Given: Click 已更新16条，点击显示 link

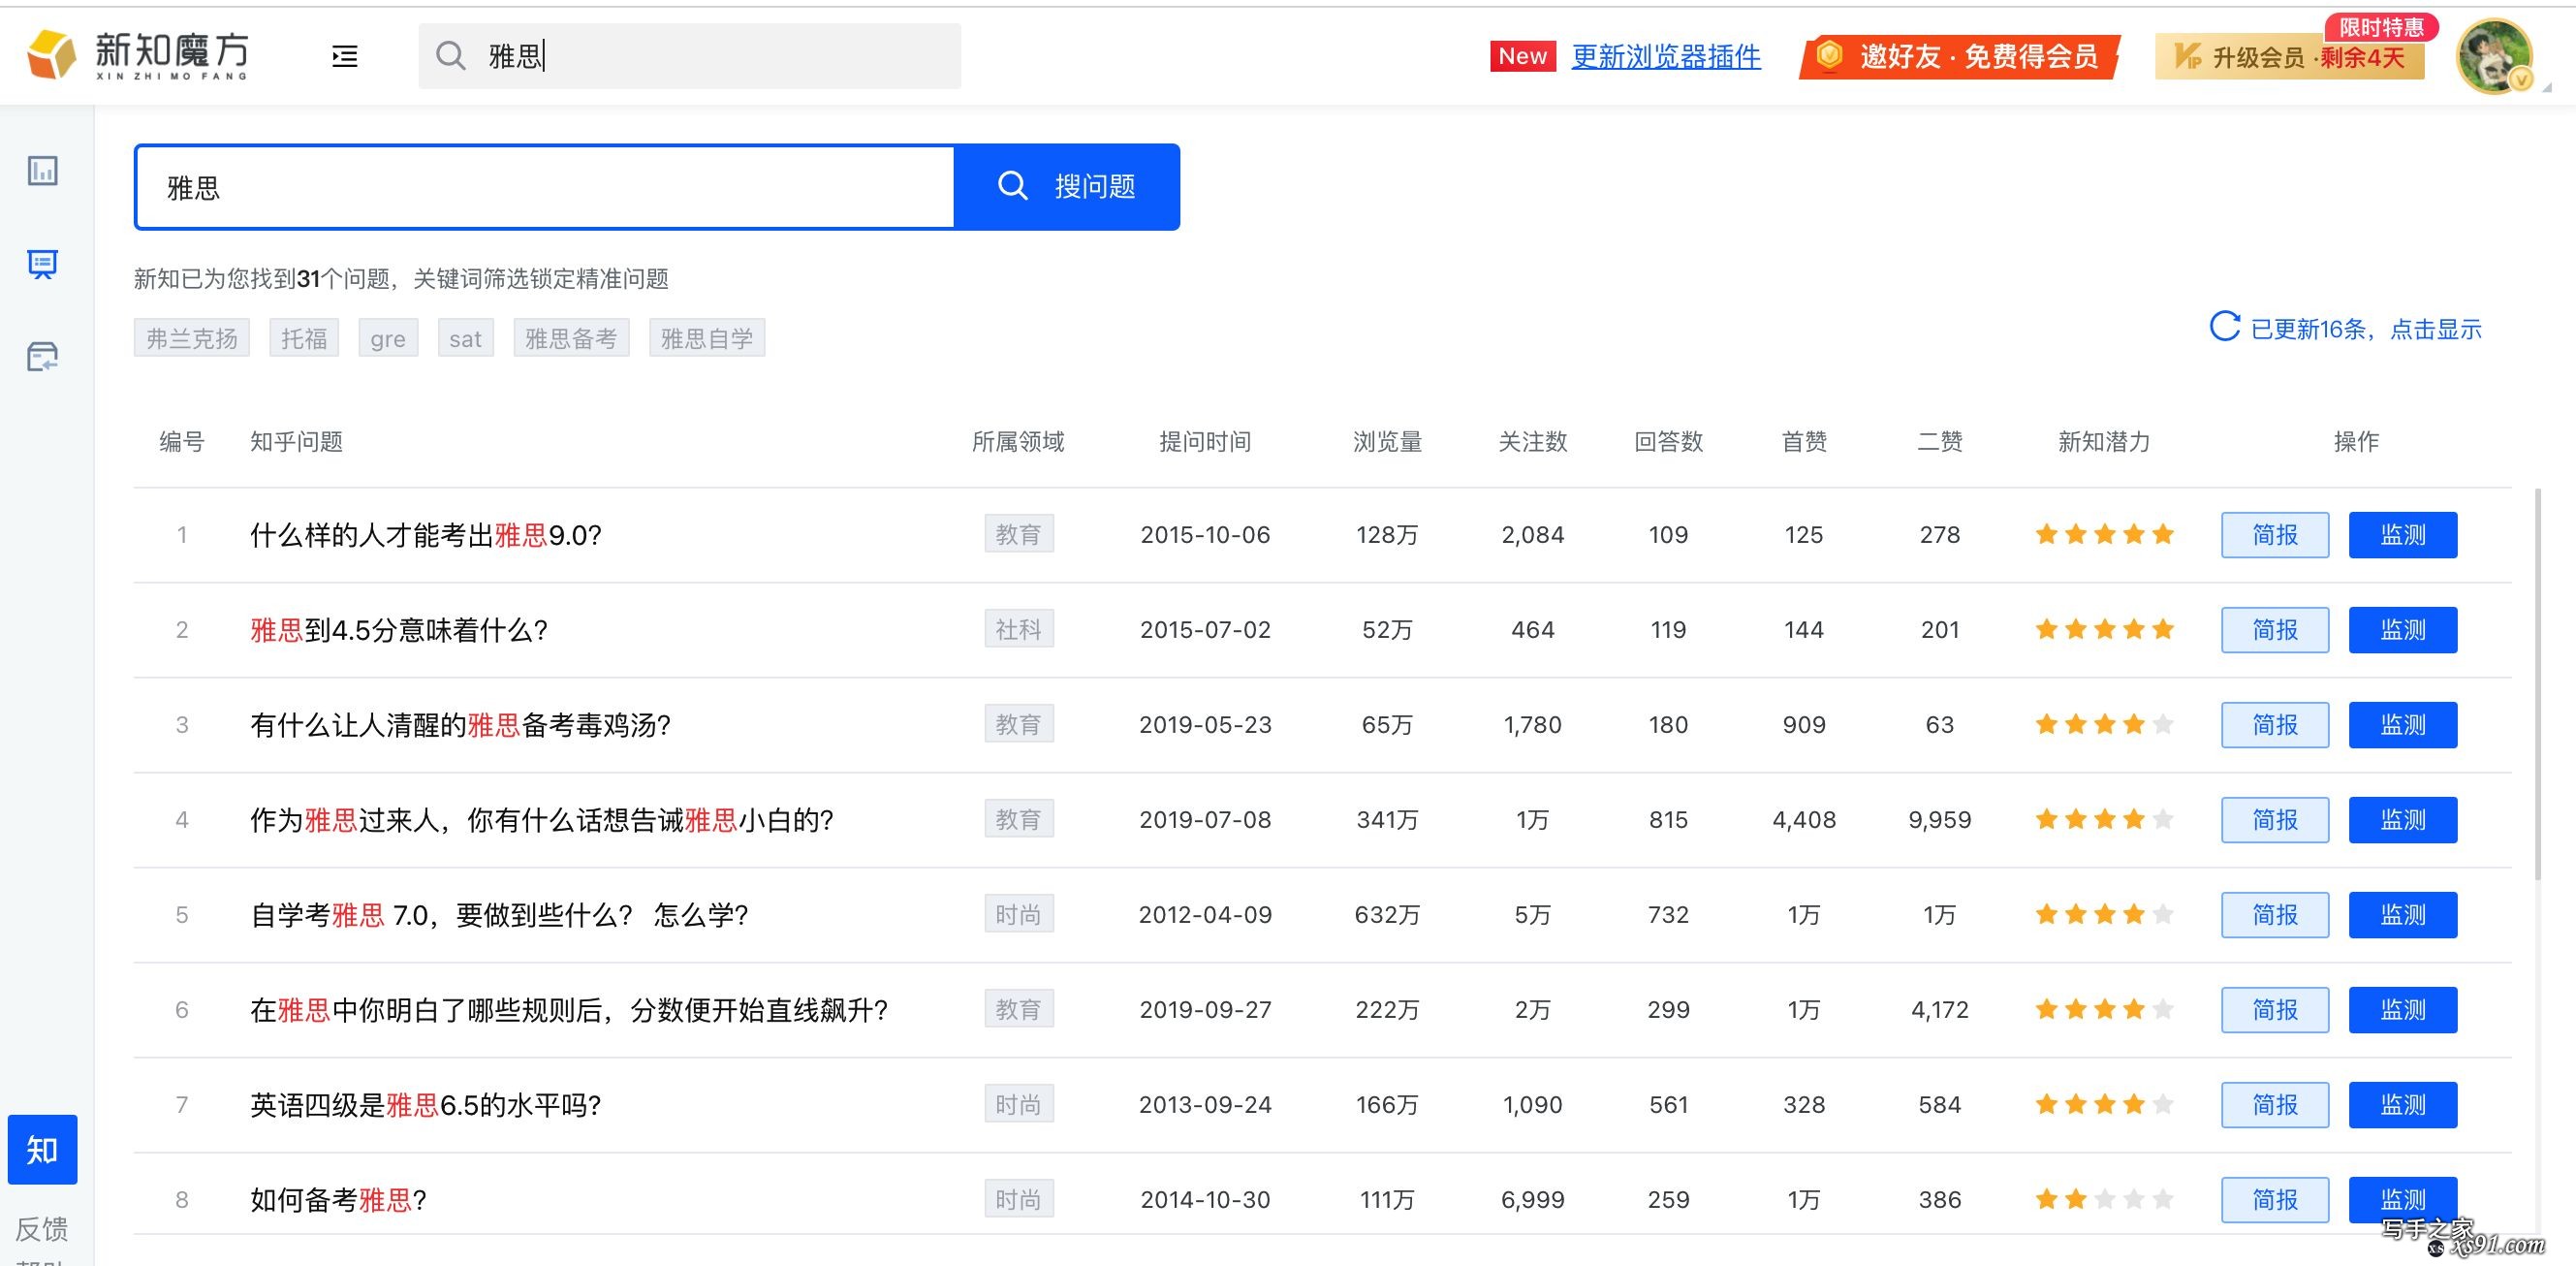Looking at the screenshot, I should pos(2366,329).
